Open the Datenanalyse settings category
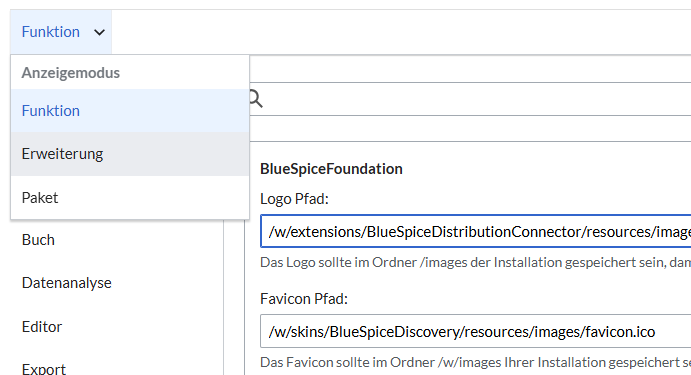The height and width of the screenshot is (375, 691). [67, 283]
